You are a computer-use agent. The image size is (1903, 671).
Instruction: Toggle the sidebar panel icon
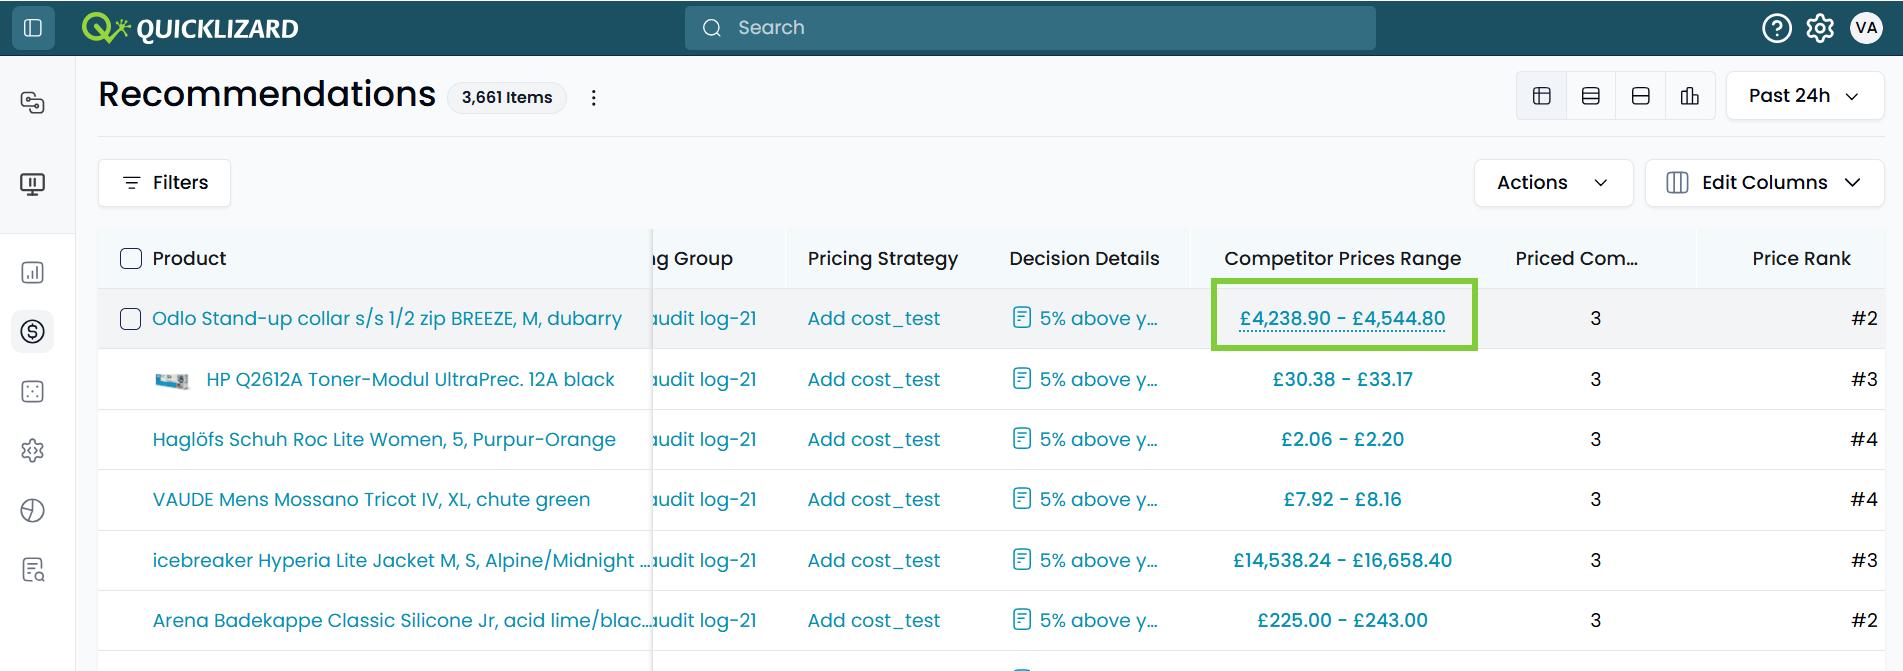(32, 28)
